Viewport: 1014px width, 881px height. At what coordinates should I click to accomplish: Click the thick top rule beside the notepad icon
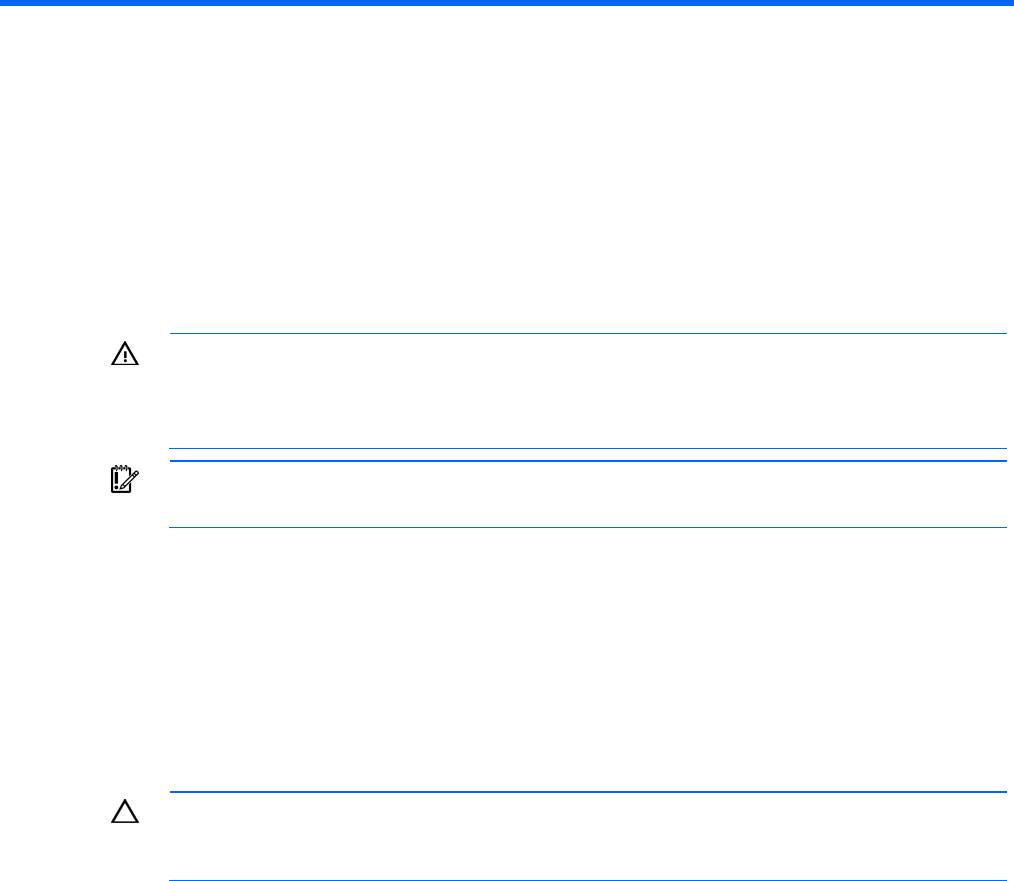click(588, 461)
